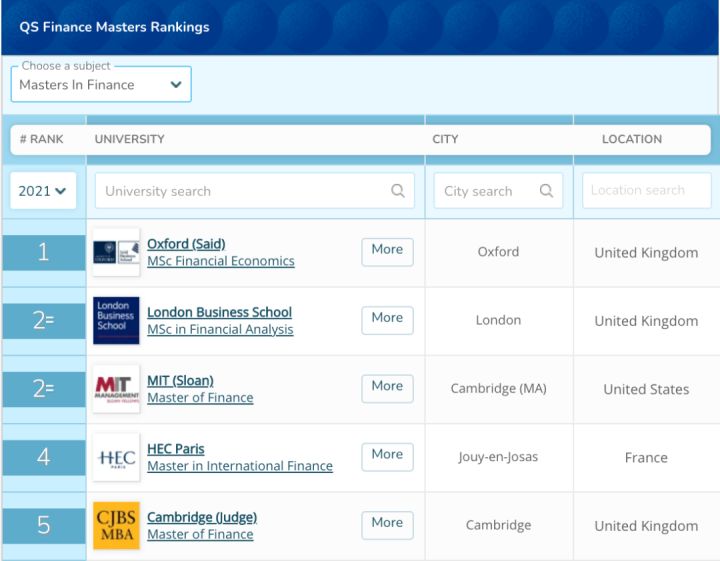720x561 pixels.
Task: Open Cambridge Judge's Master of Finance link
Action: pyautogui.click(x=200, y=534)
